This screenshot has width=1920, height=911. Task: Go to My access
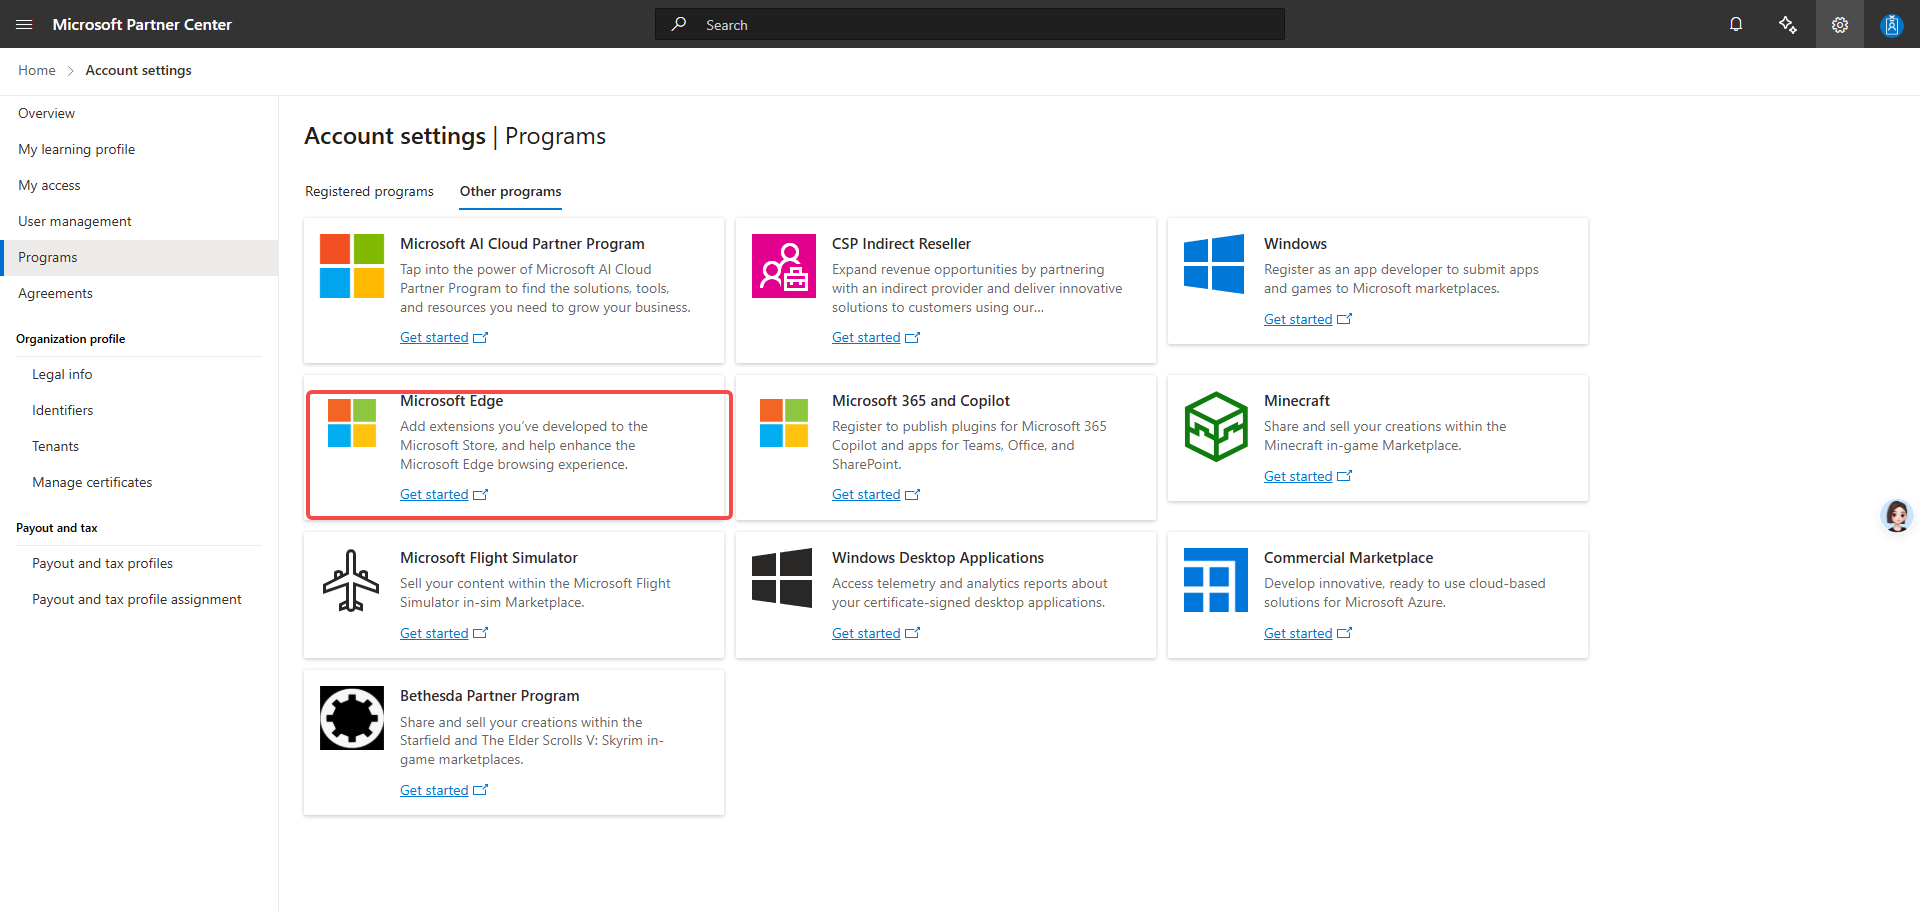139,186
